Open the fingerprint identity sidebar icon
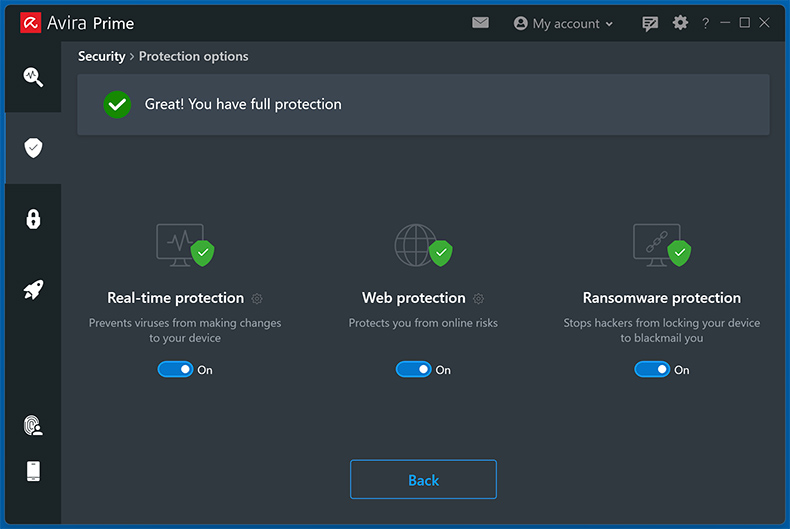The height and width of the screenshot is (529, 790). pos(33,425)
